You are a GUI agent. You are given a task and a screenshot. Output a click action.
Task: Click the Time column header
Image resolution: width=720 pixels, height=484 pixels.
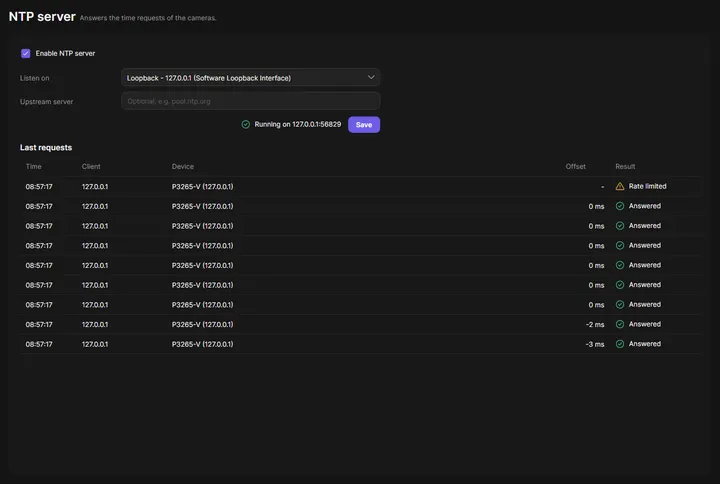(x=34, y=166)
